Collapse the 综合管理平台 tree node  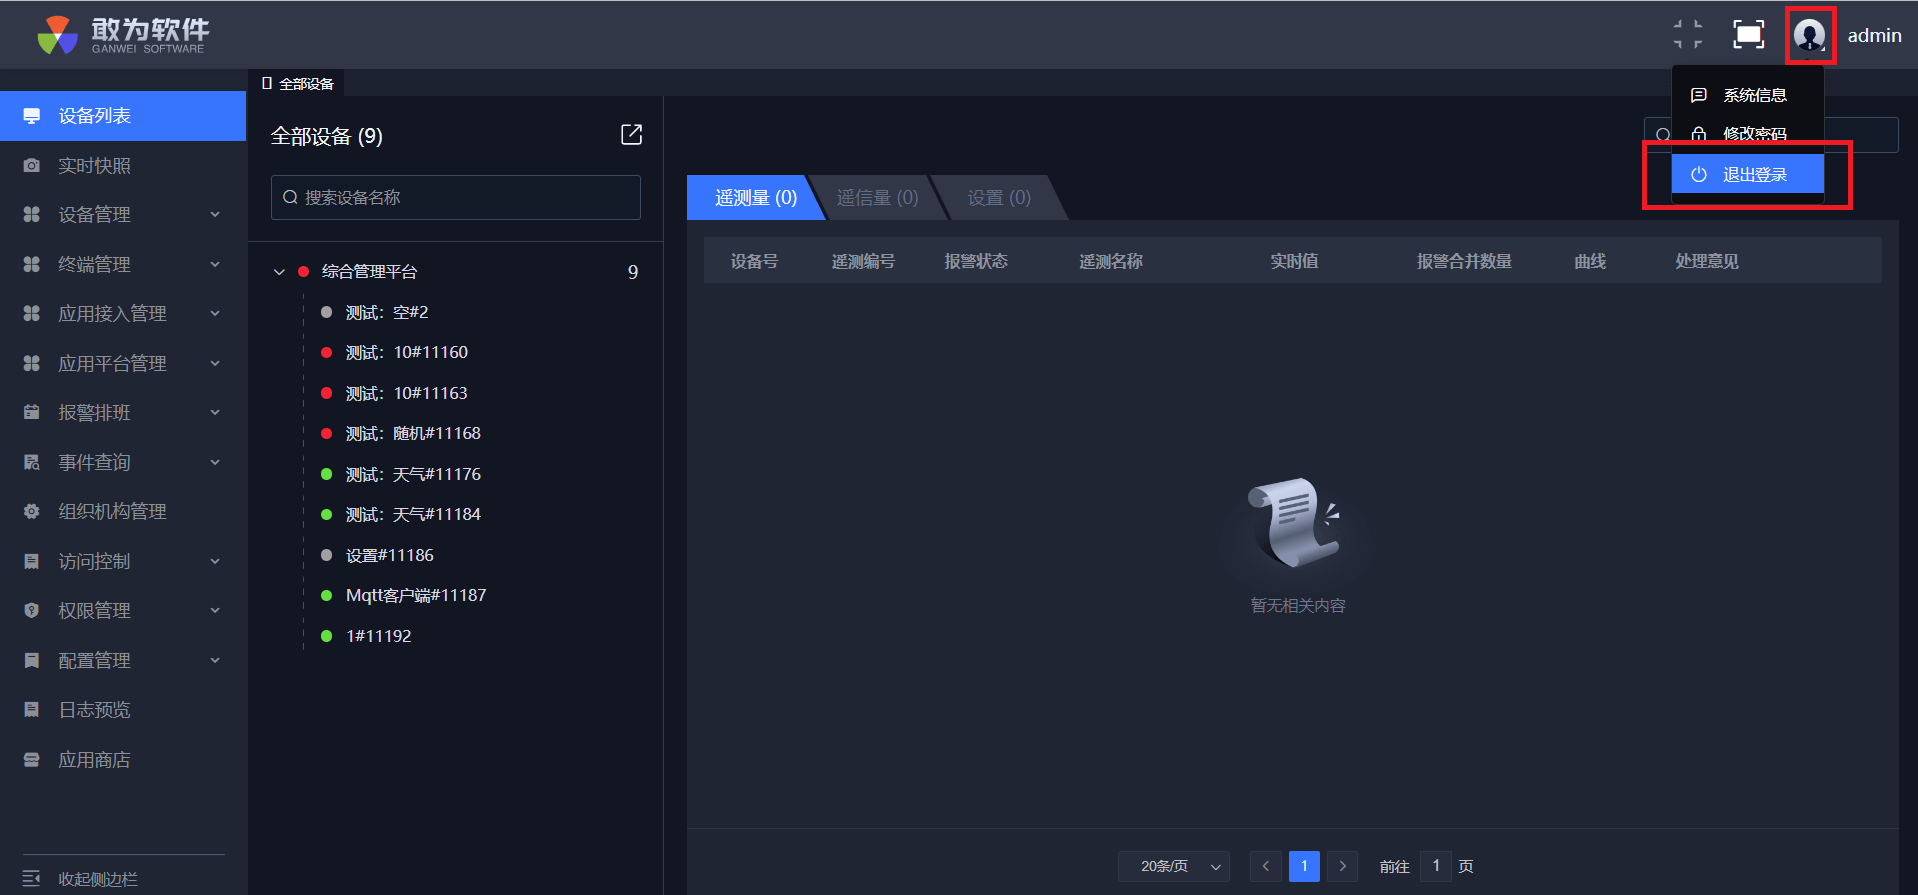(x=280, y=272)
